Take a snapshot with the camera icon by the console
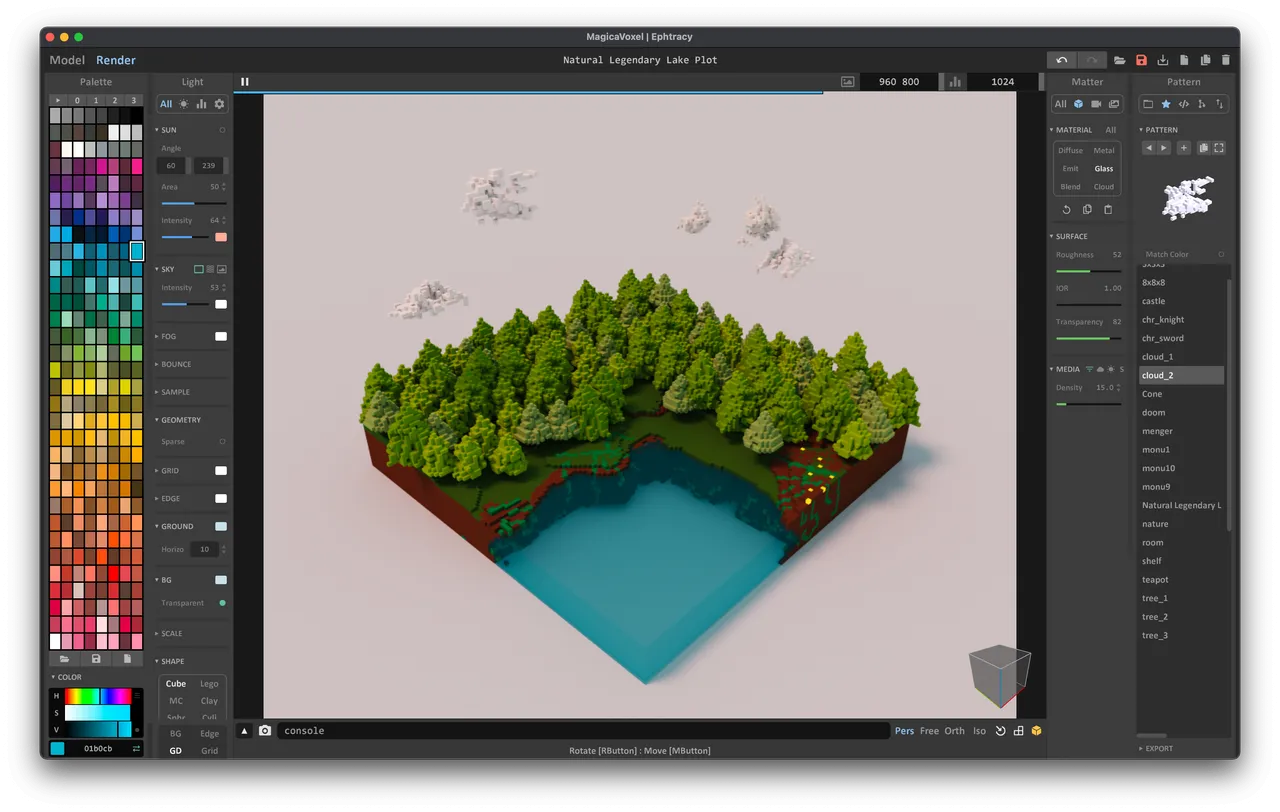The width and height of the screenshot is (1280, 812). pyautogui.click(x=265, y=731)
